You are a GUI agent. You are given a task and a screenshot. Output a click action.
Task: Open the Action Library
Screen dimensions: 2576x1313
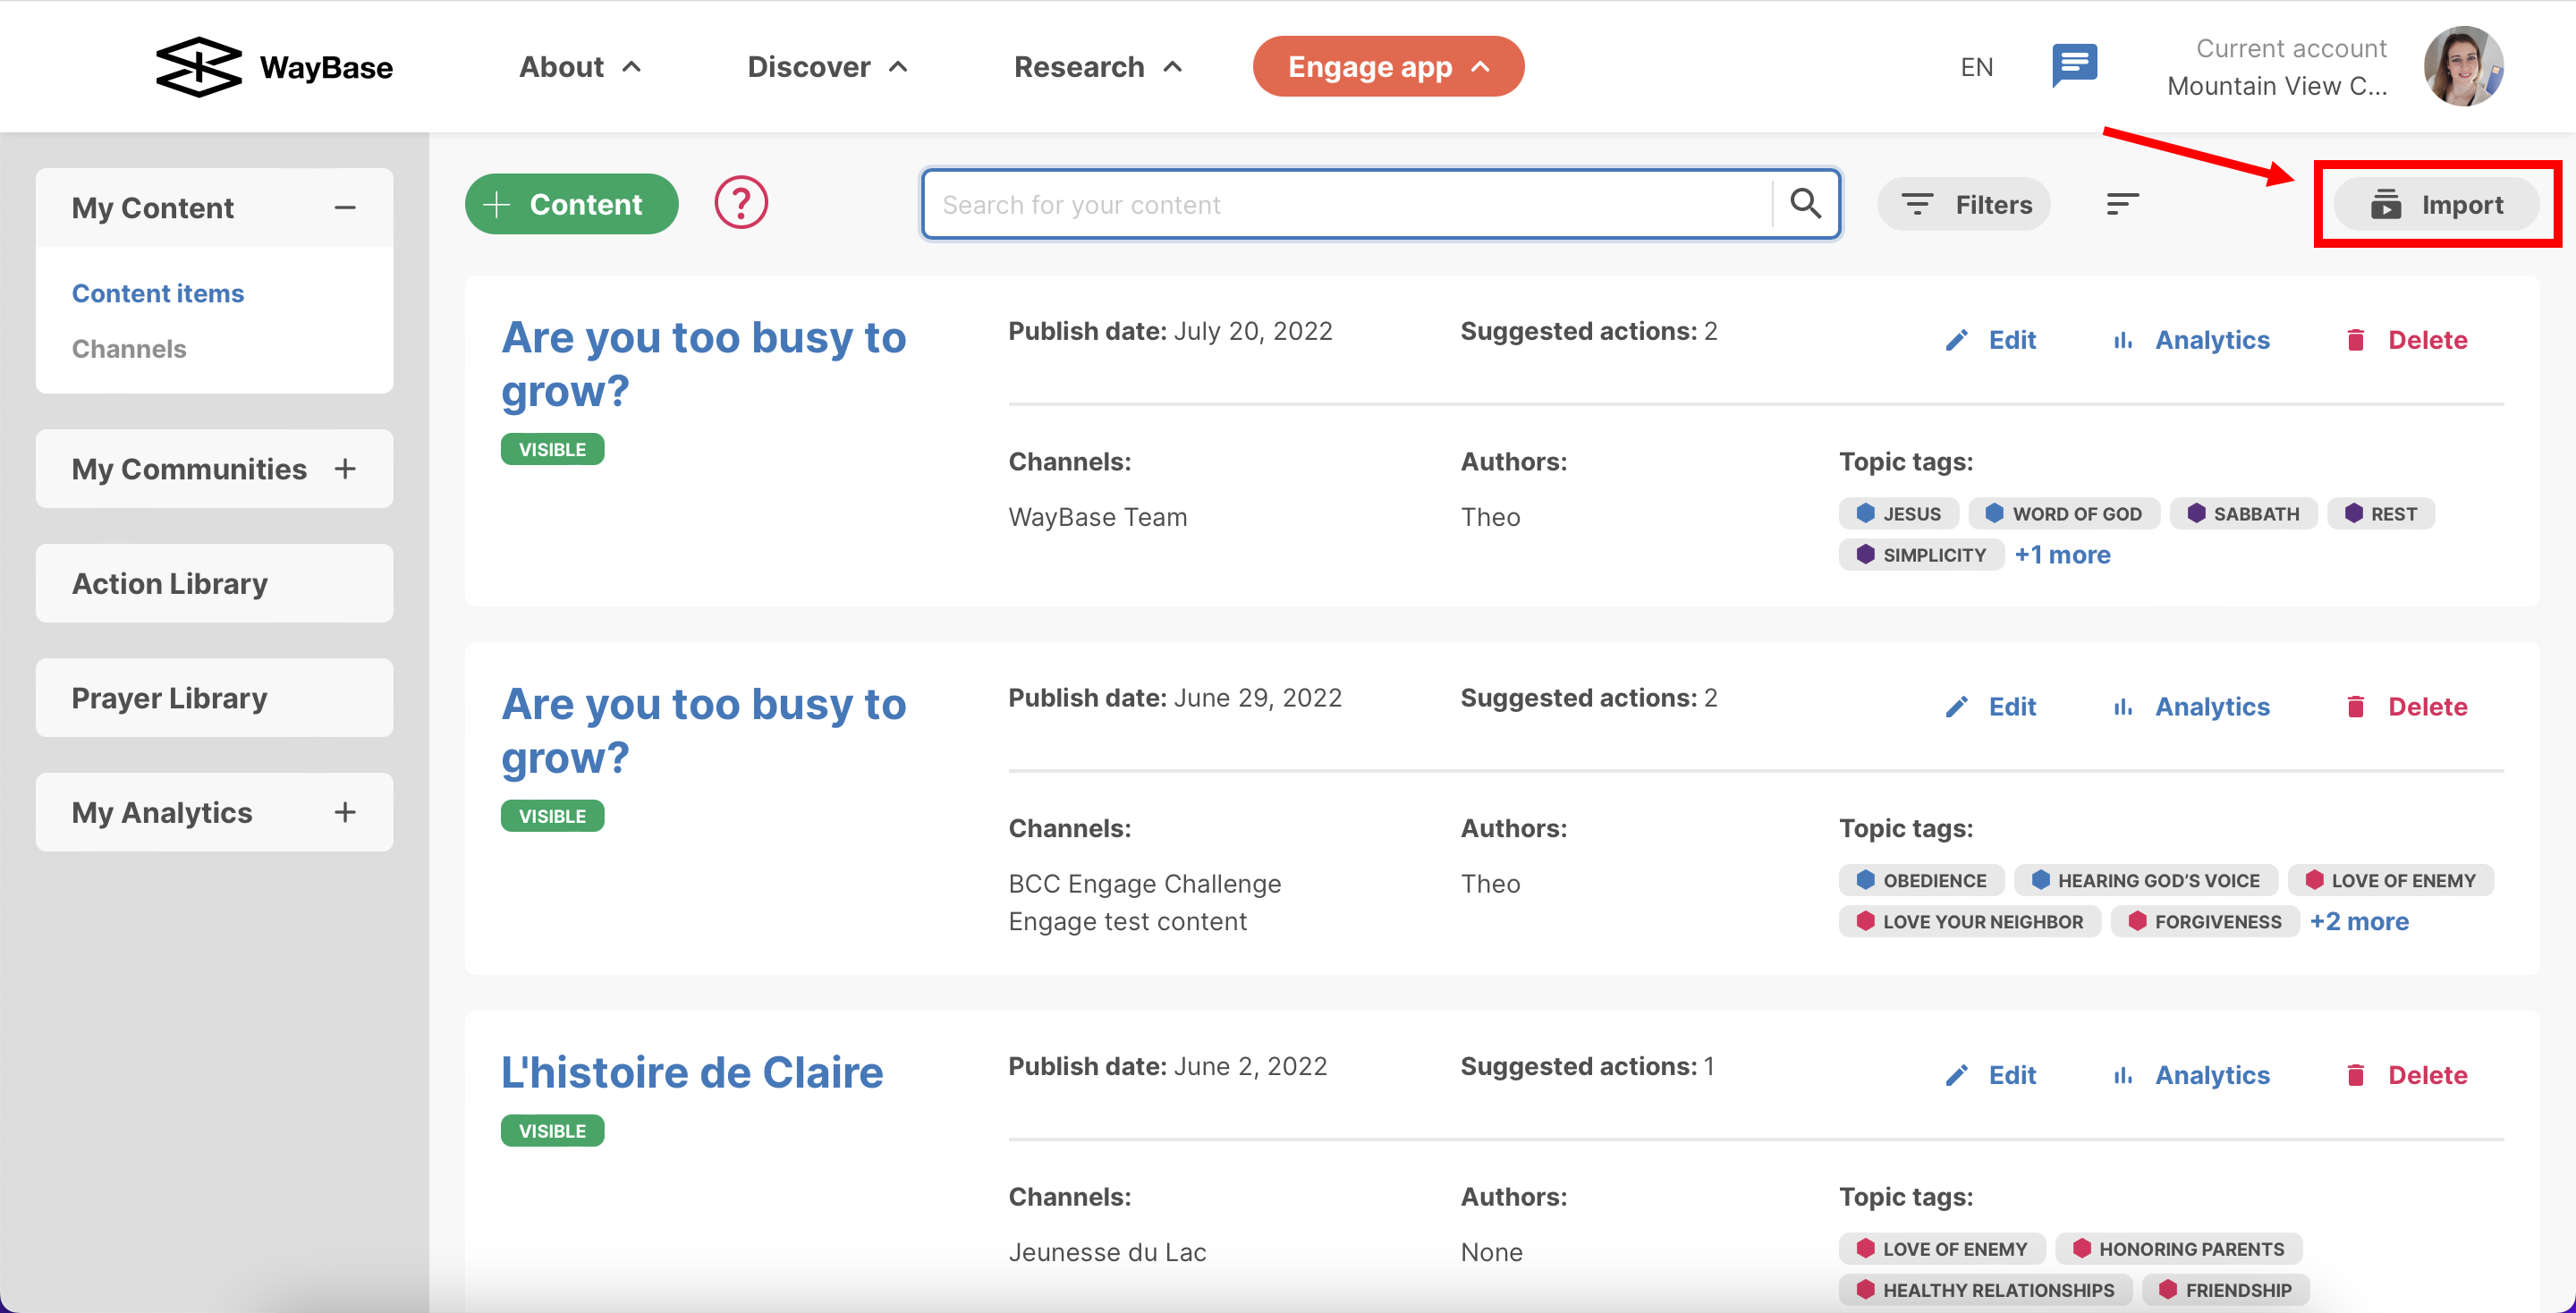pos(214,583)
